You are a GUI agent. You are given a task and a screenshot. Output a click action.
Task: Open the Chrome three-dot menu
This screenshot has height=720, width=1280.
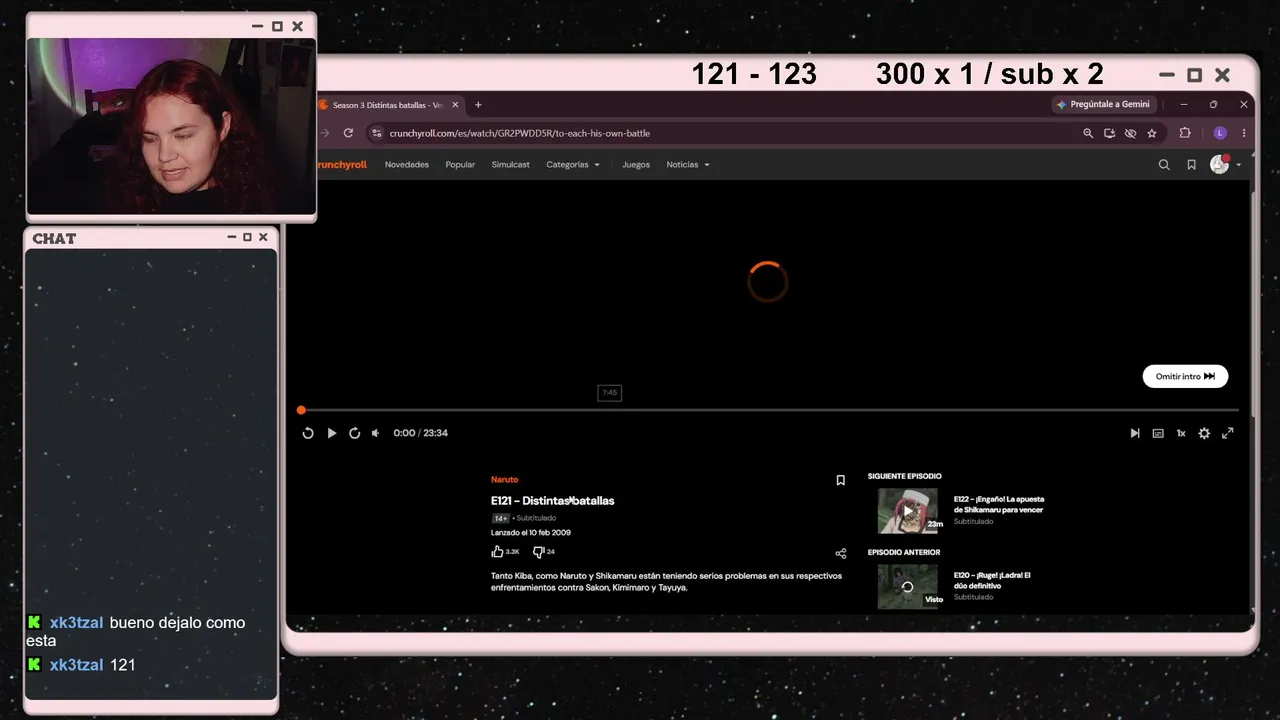pos(1244,133)
